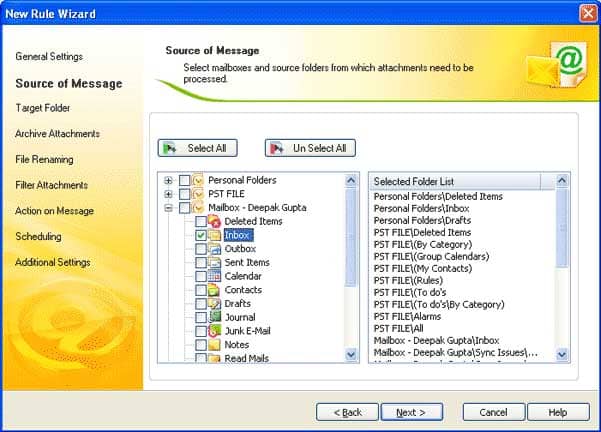Select 'Mailbox - Deepak Gupta\Inbox' list entry
The image size is (601, 432).
[x=437, y=340]
